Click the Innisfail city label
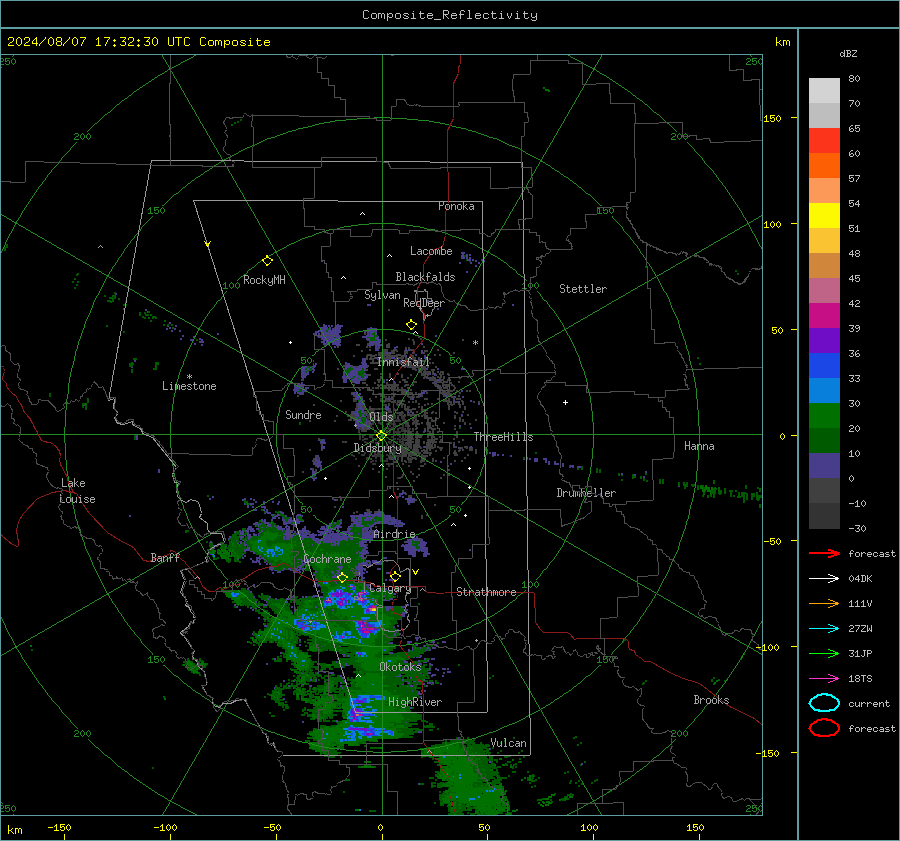900x841 pixels. tap(403, 362)
